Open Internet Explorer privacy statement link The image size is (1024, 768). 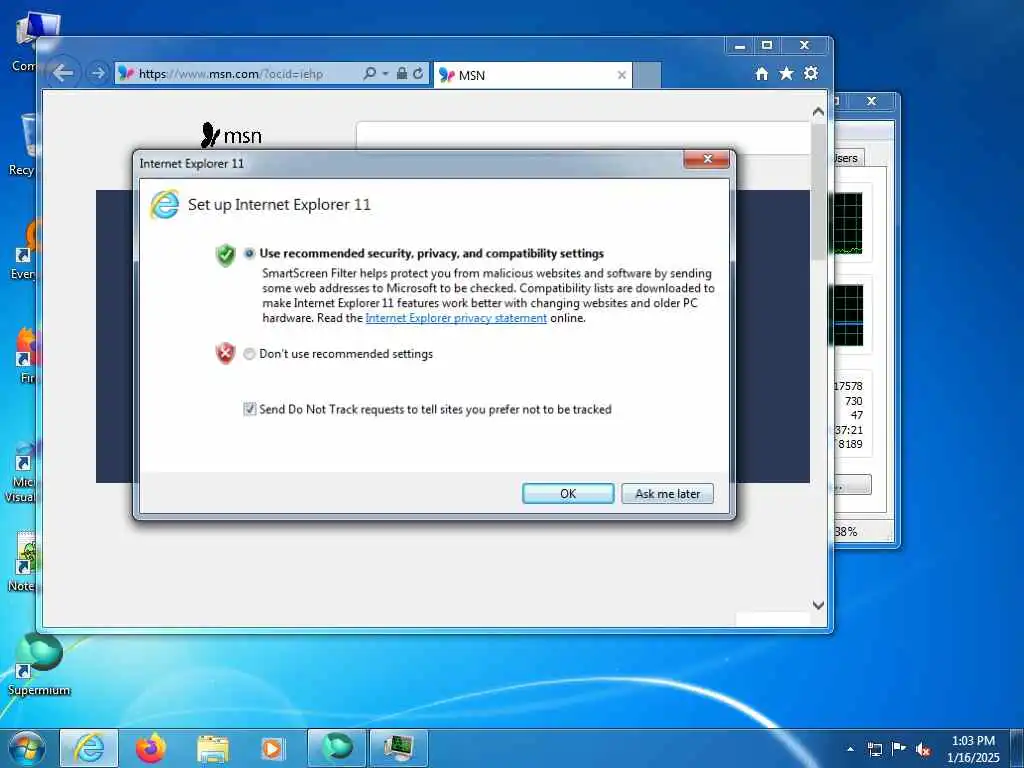[456, 318]
